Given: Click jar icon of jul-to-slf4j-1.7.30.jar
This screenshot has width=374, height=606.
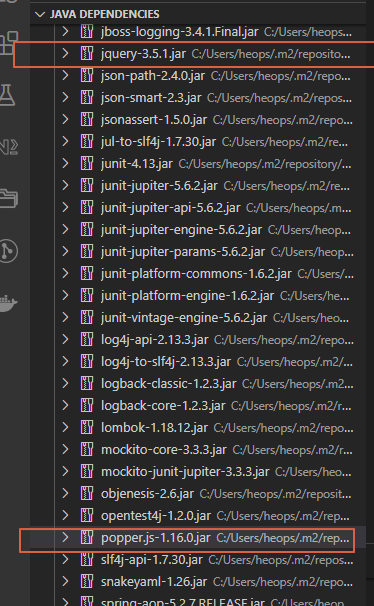Looking at the screenshot, I should pyautogui.click(x=87, y=141).
